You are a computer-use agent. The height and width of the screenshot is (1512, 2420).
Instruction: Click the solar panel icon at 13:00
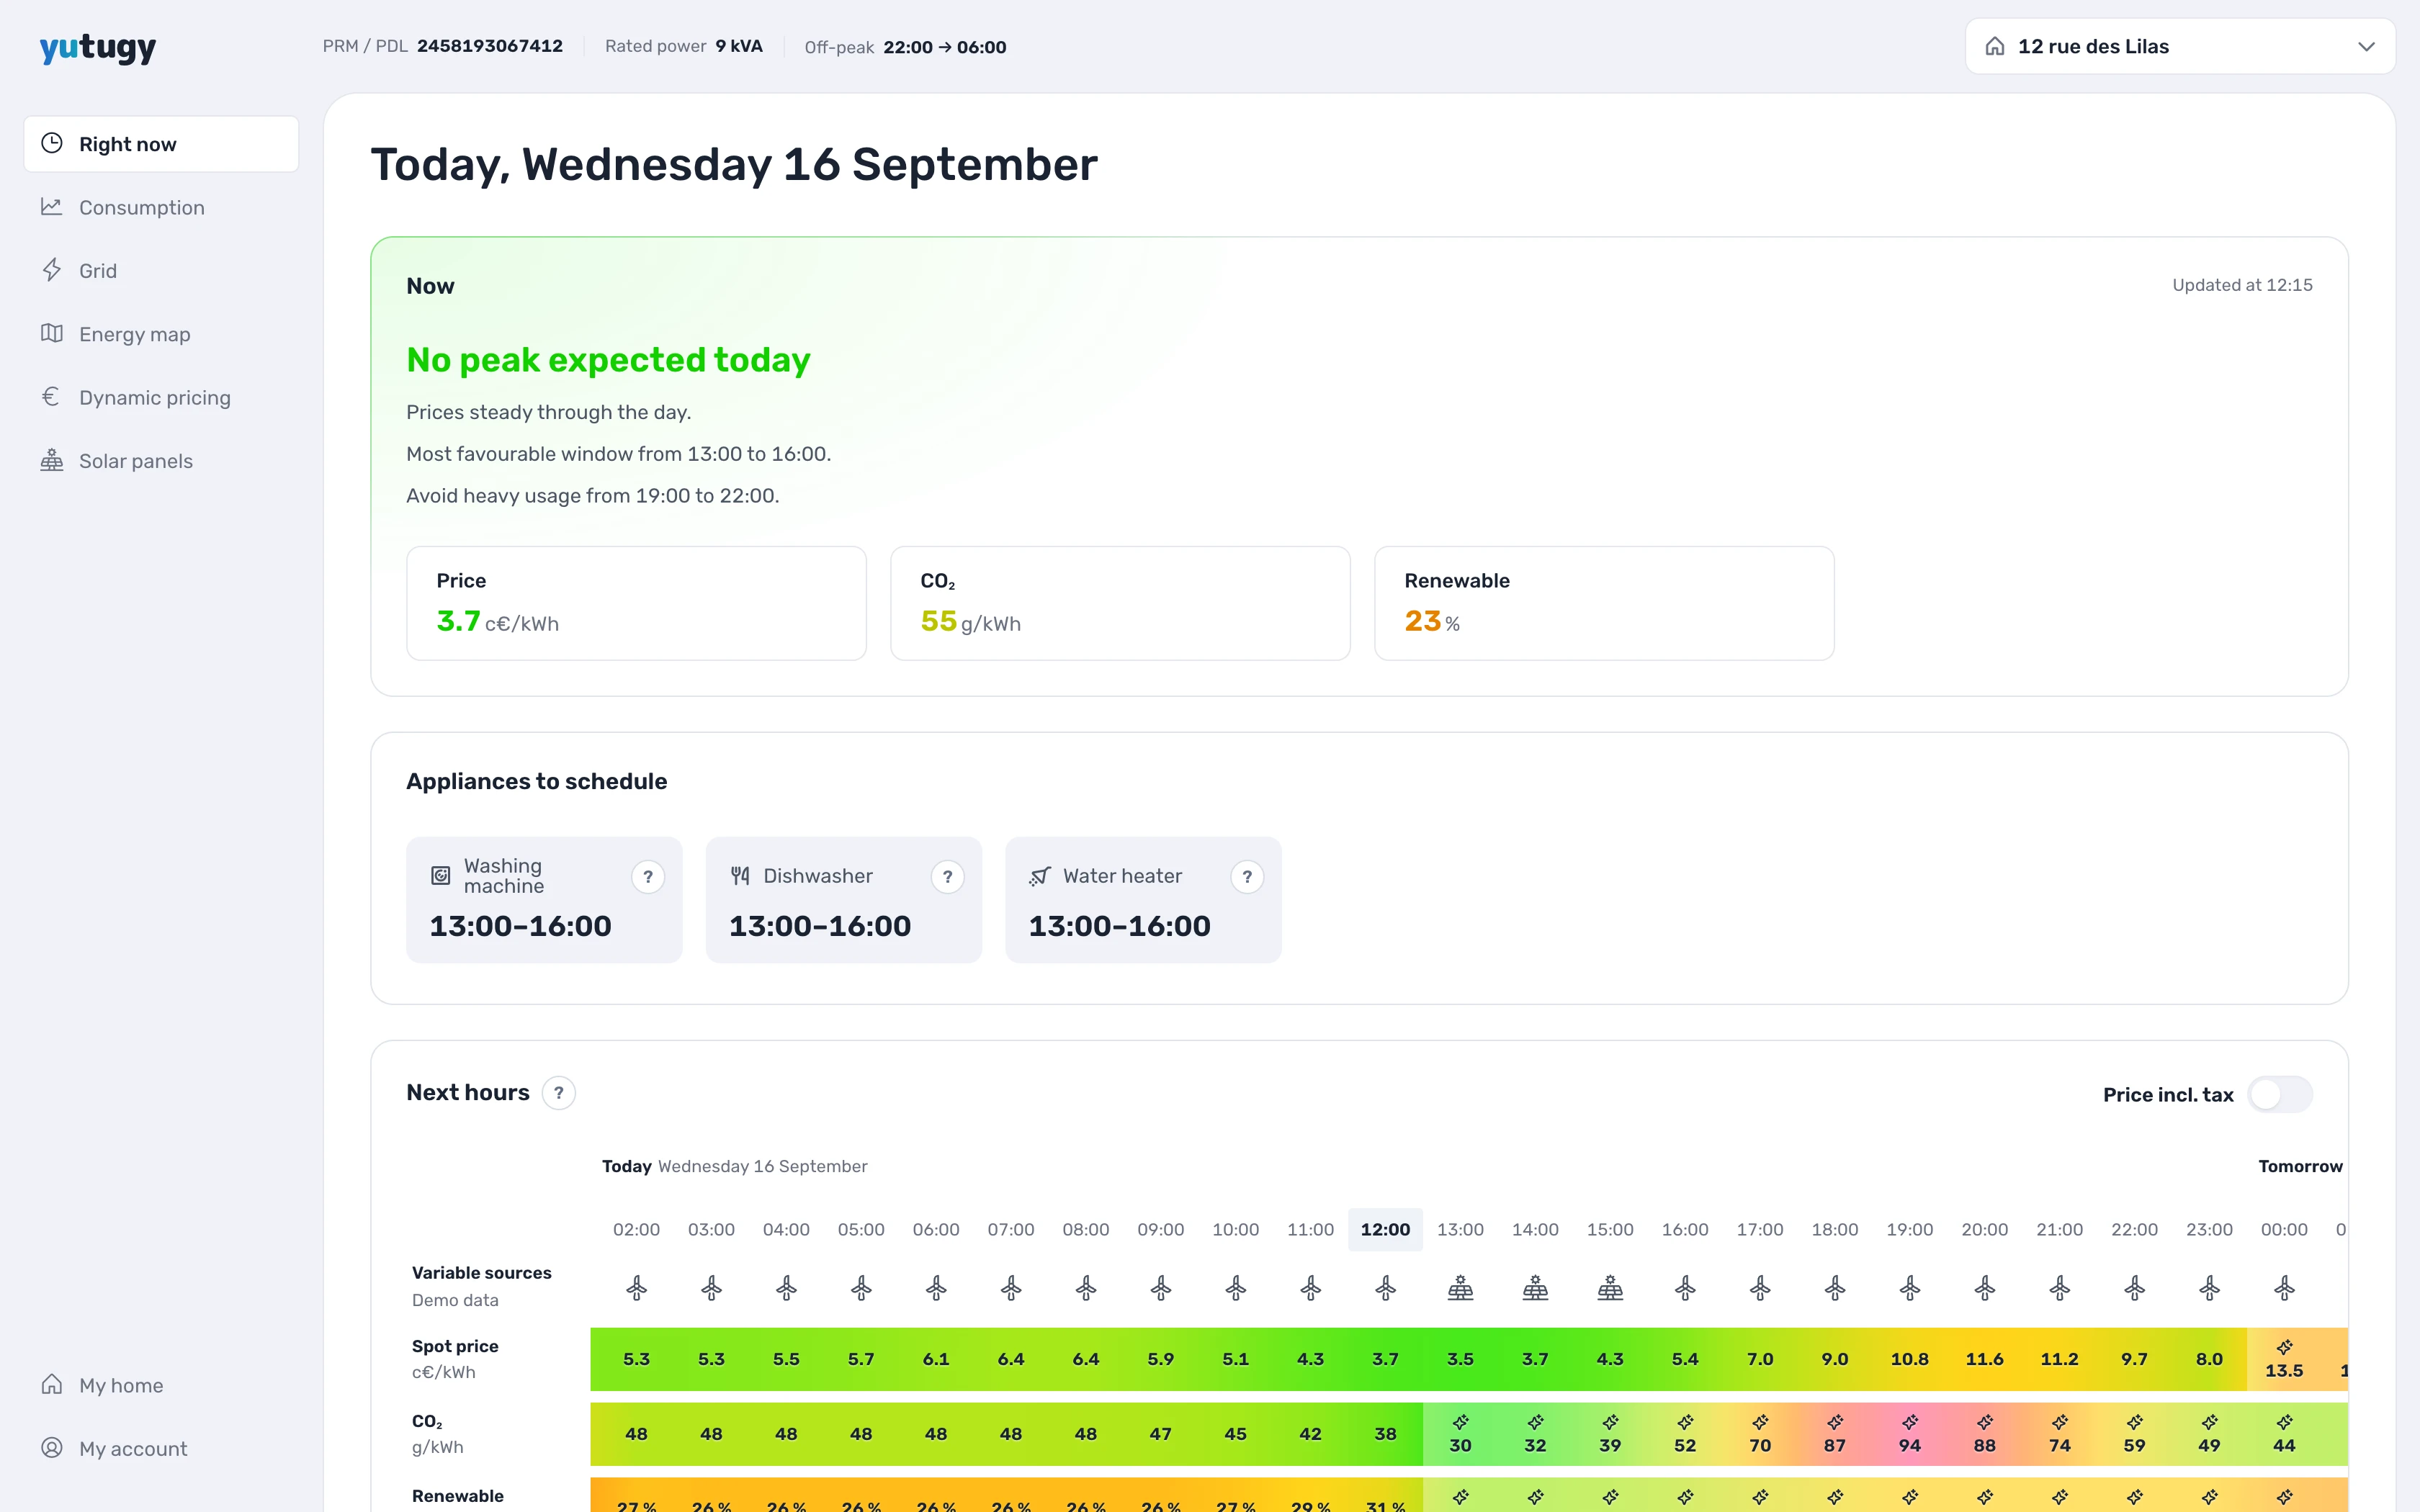pyautogui.click(x=1460, y=1288)
